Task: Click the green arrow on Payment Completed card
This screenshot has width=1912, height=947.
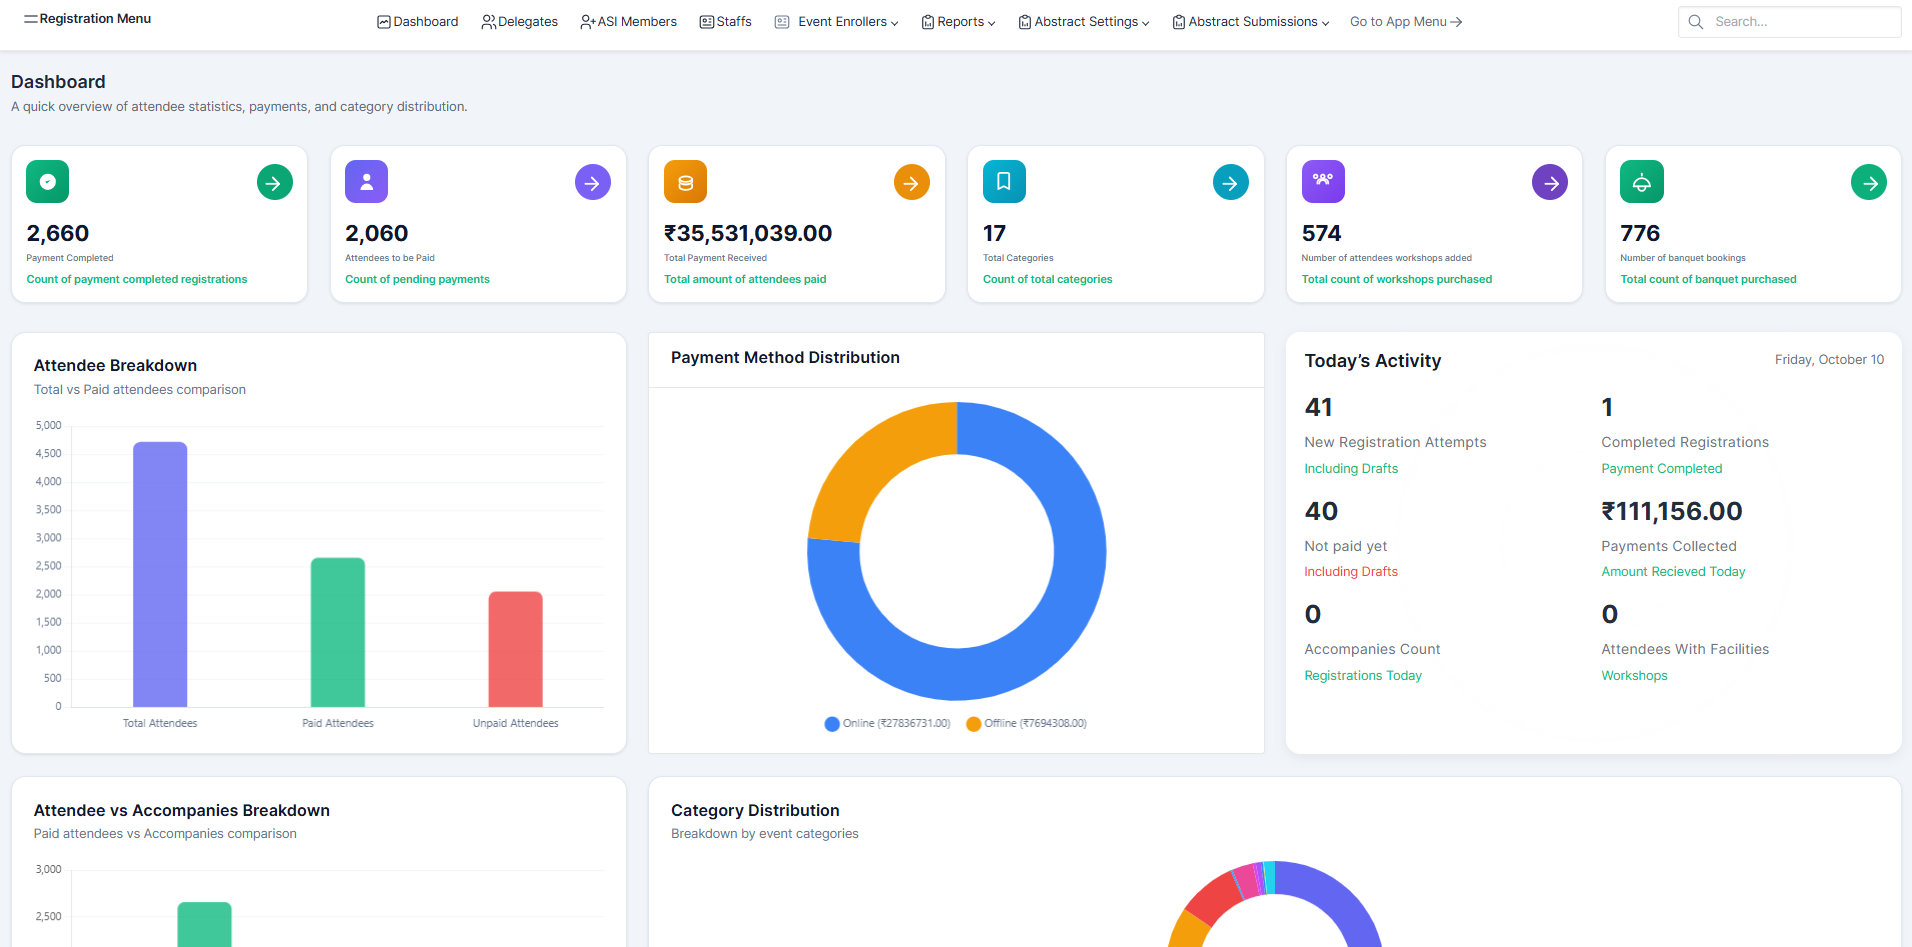Action: 274,183
